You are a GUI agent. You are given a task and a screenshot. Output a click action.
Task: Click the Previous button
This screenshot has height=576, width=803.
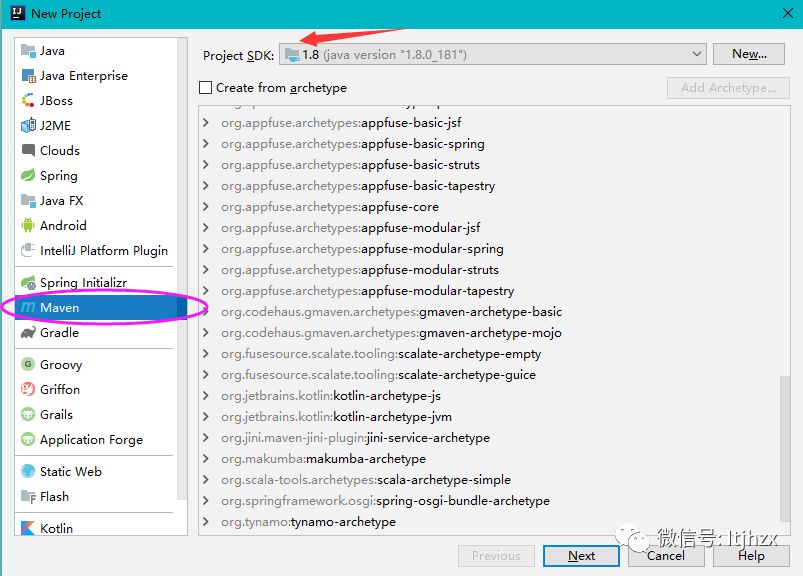click(x=496, y=556)
